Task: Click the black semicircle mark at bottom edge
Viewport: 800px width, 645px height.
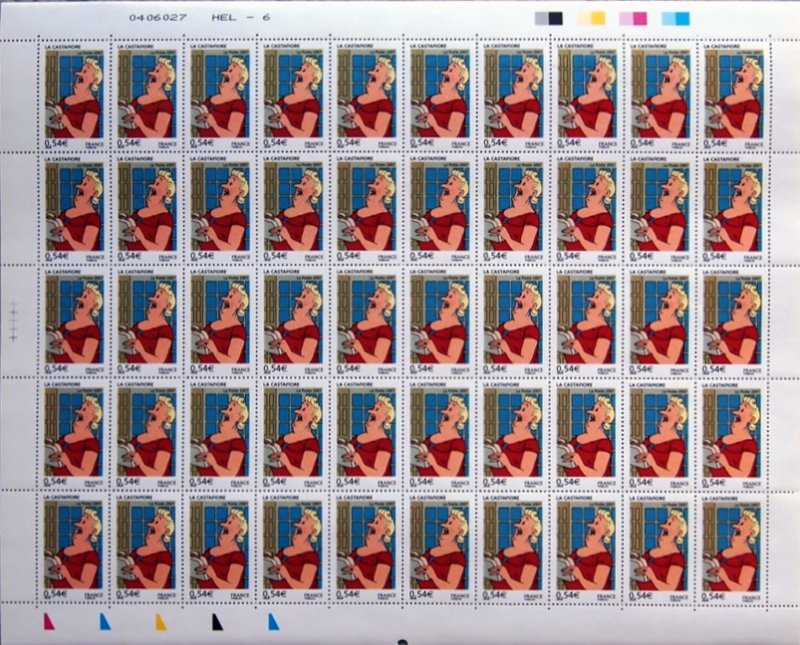Action: point(402,641)
